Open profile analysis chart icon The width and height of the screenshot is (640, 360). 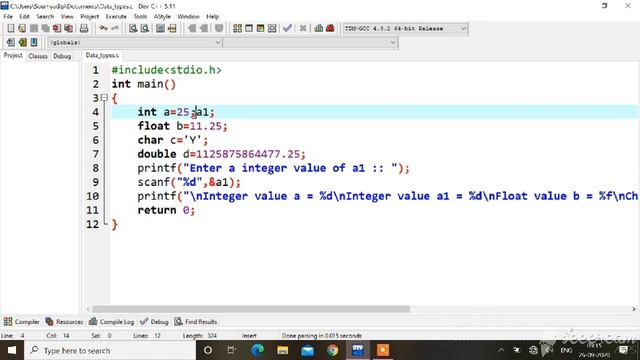[319, 28]
